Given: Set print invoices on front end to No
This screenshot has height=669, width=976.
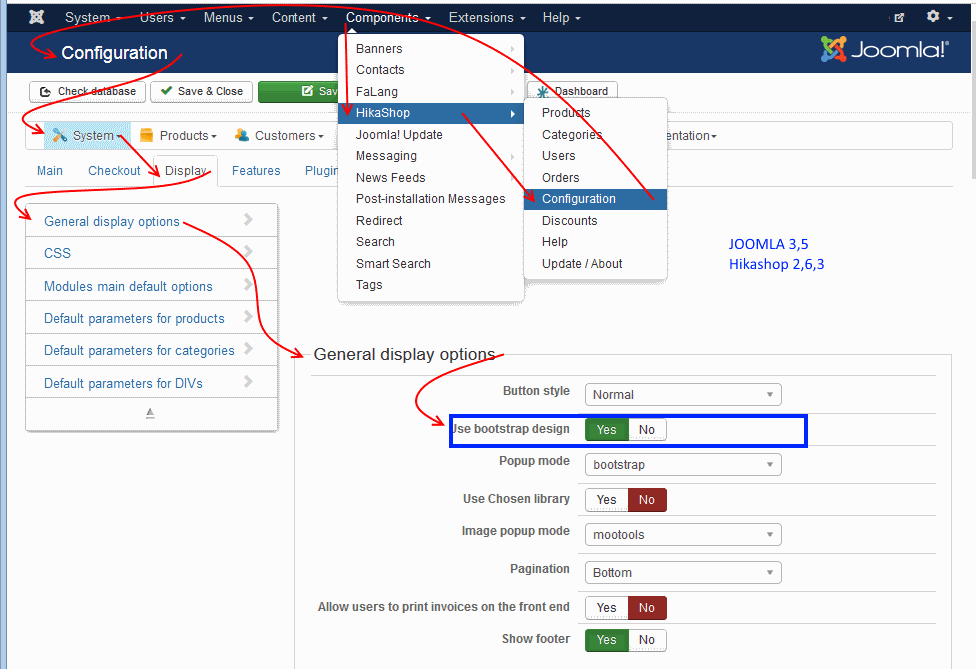Looking at the screenshot, I should 647,607.
